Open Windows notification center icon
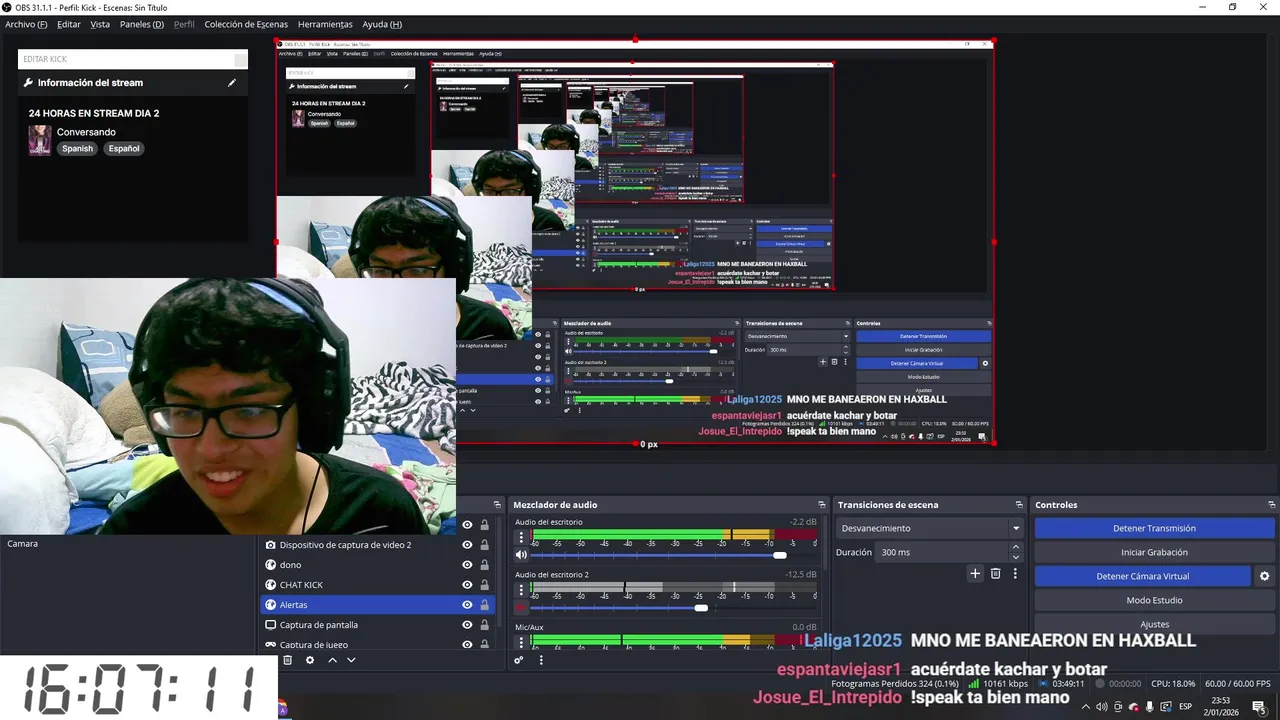 point(1258,707)
